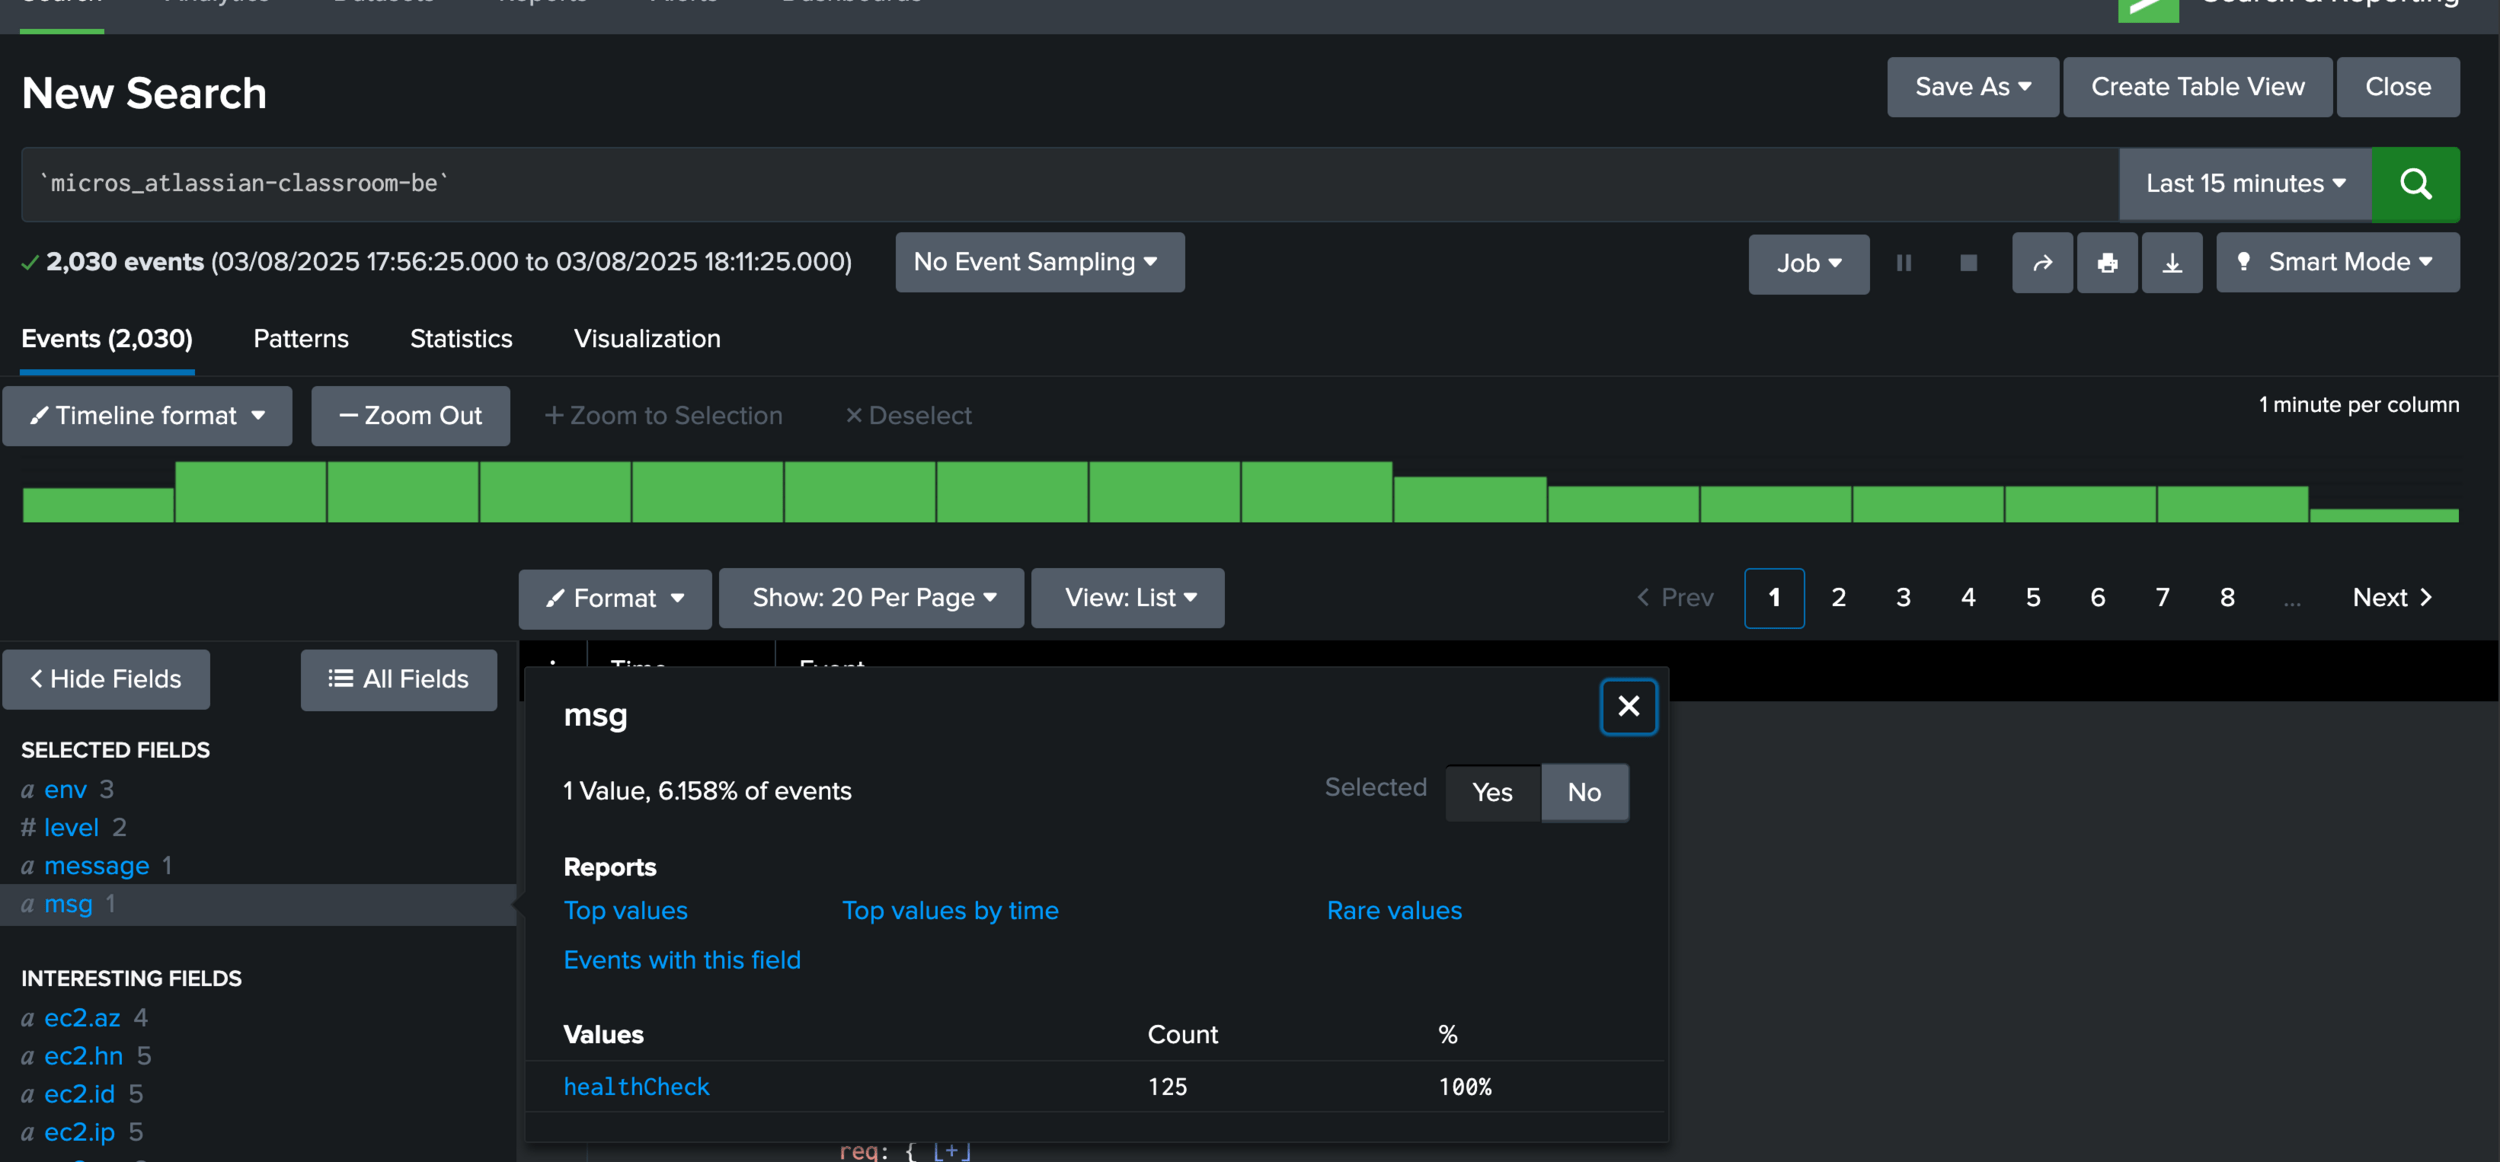Viewport: 2500px width, 1162px height.
Task: Hide the fields sidebar
Action: tap(106, 680)
